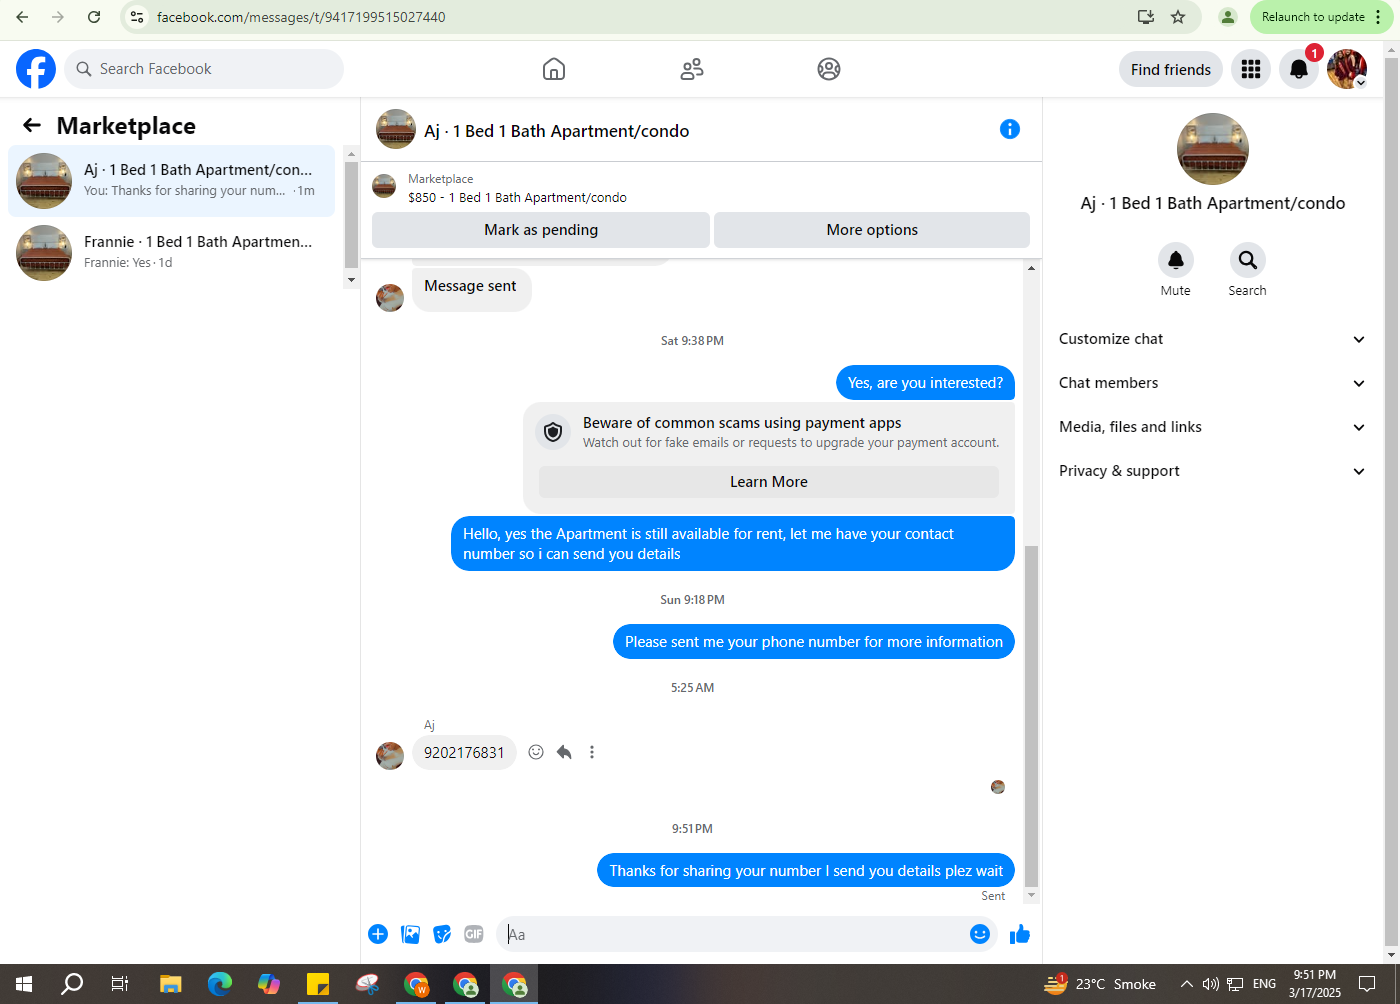
Task: Click the Find friends button
Action: (1171, 69)
